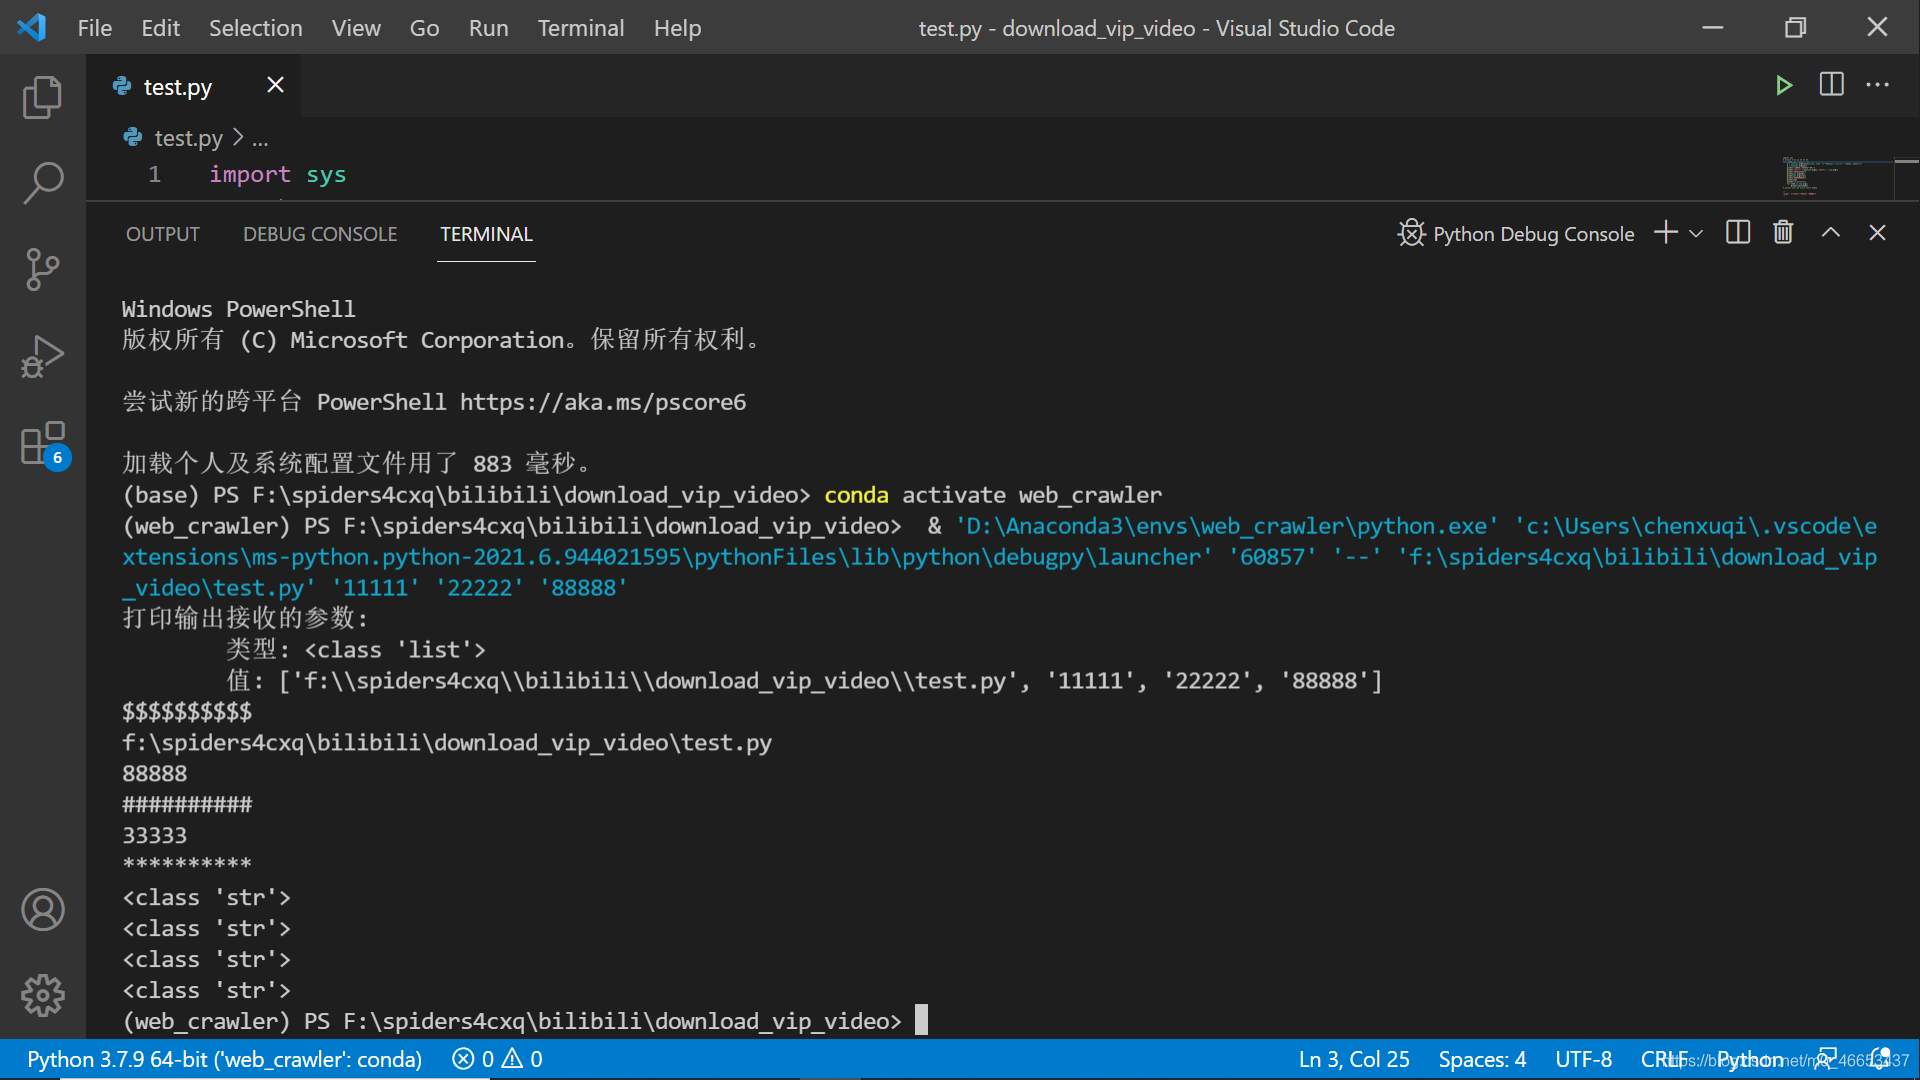Select the Python 3.7.9 interpreter in status bar
Viewport: 1920px width, 1080px height.
coord(224,1059)
